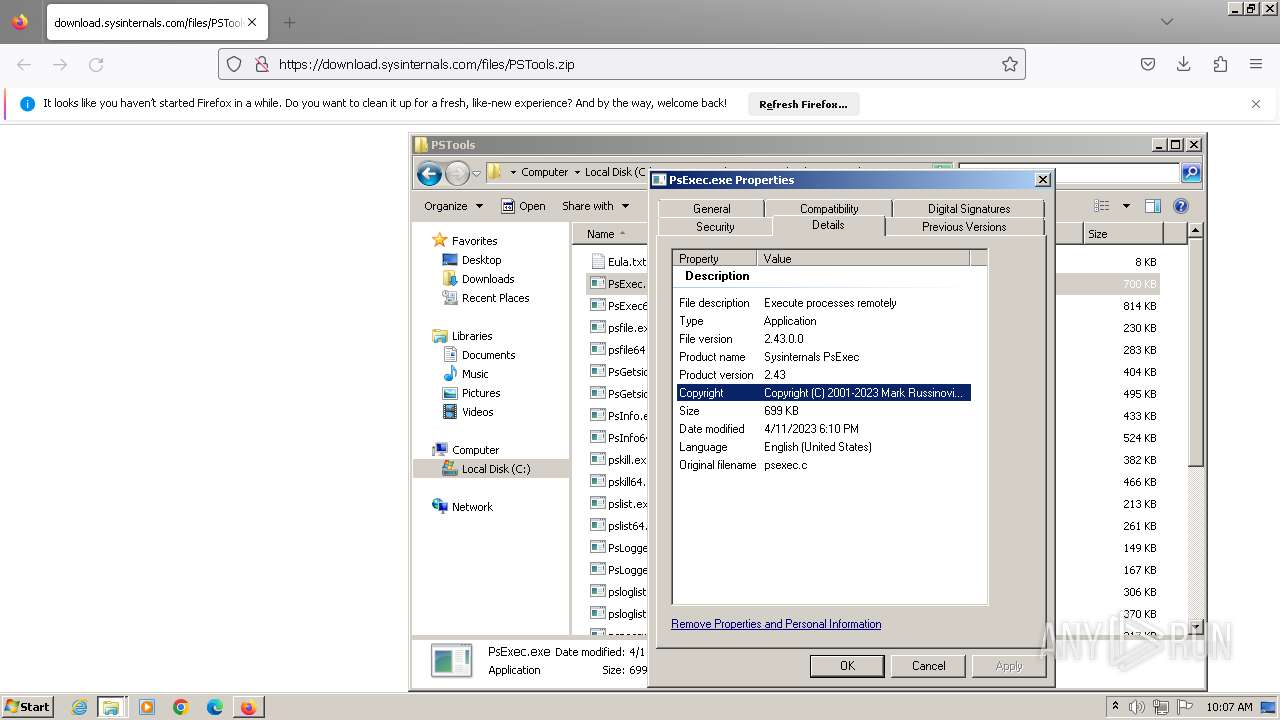The height and width of the screenshot is (720, 1280).
Task: Open Pictures library
Action: (x=481, y=393)
